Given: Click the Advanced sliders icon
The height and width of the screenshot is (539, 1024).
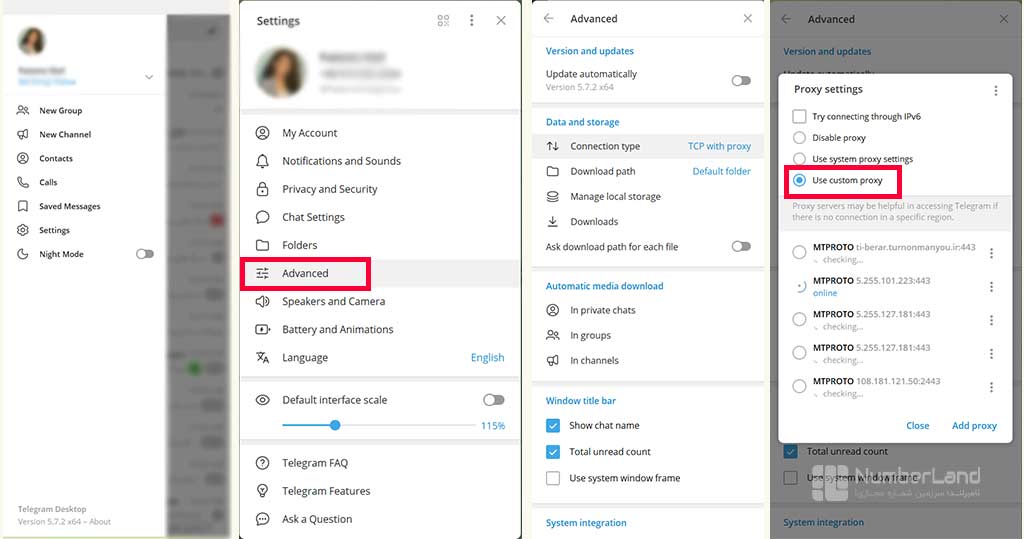Looking at the screenshot, I should click(x=263, y=274).
